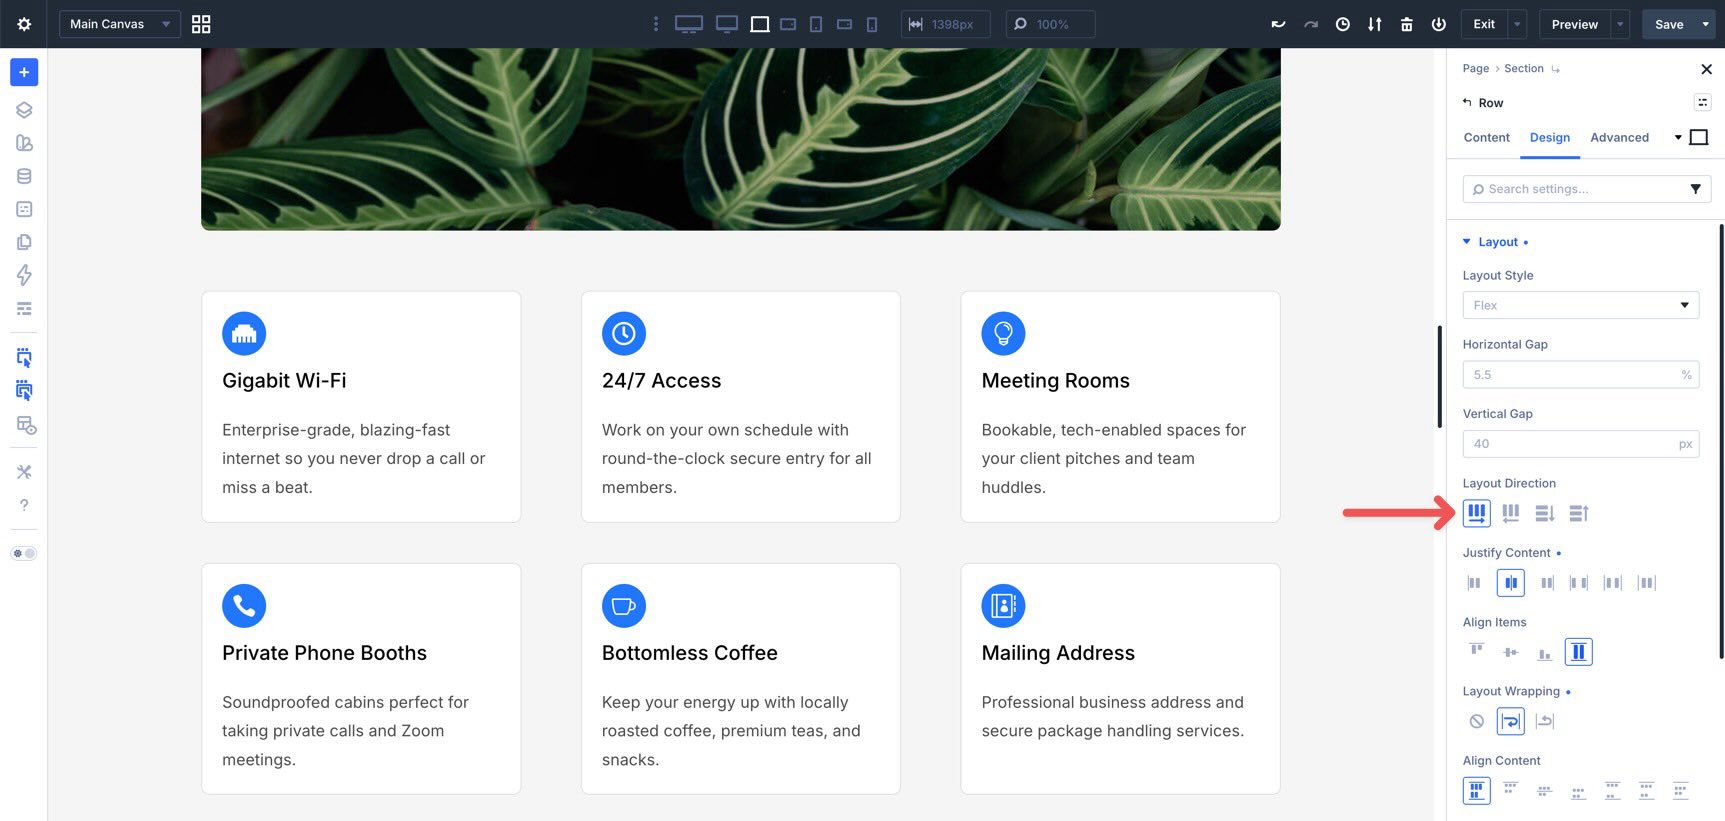This screenshot has width=1725, height=821.
Task: Click the Save button
Action: [x=1669, y=24]
